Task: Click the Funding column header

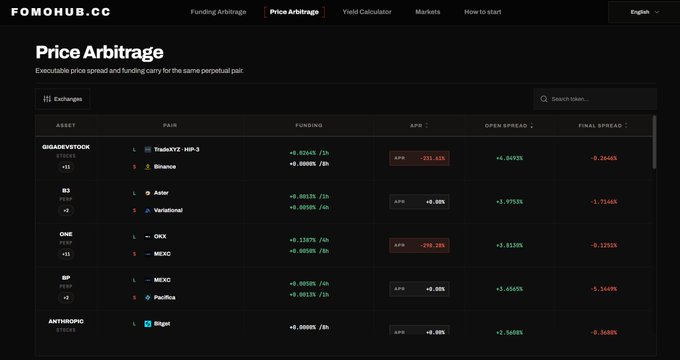Action: coord(309,125)
